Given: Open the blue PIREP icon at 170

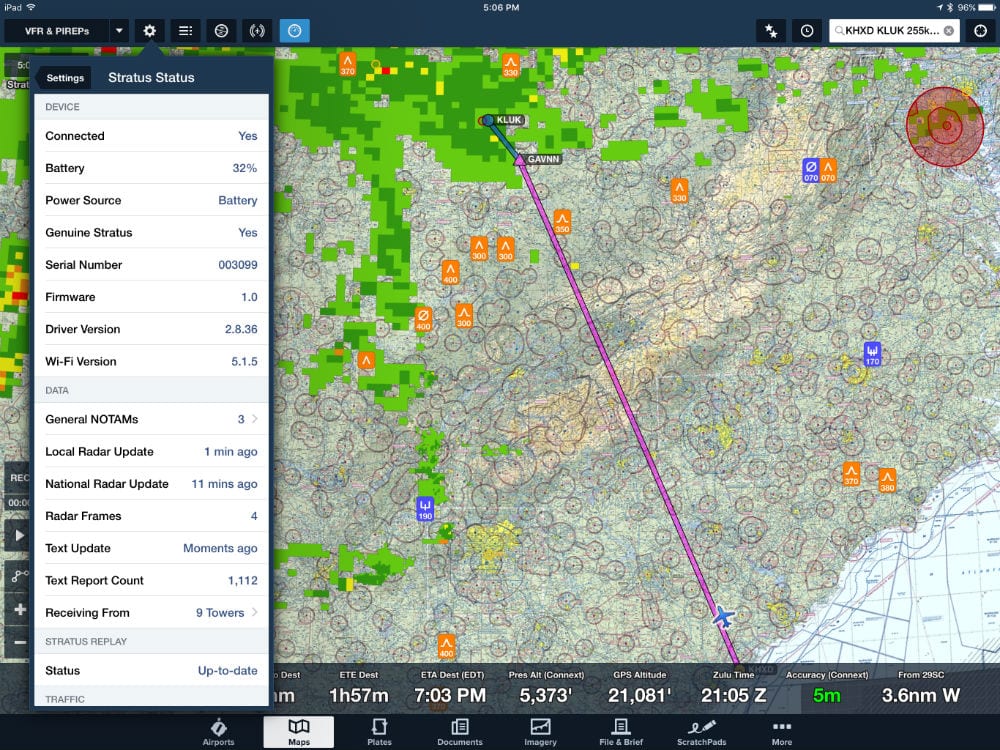Looking at the screenshot, I should [872, 355].
